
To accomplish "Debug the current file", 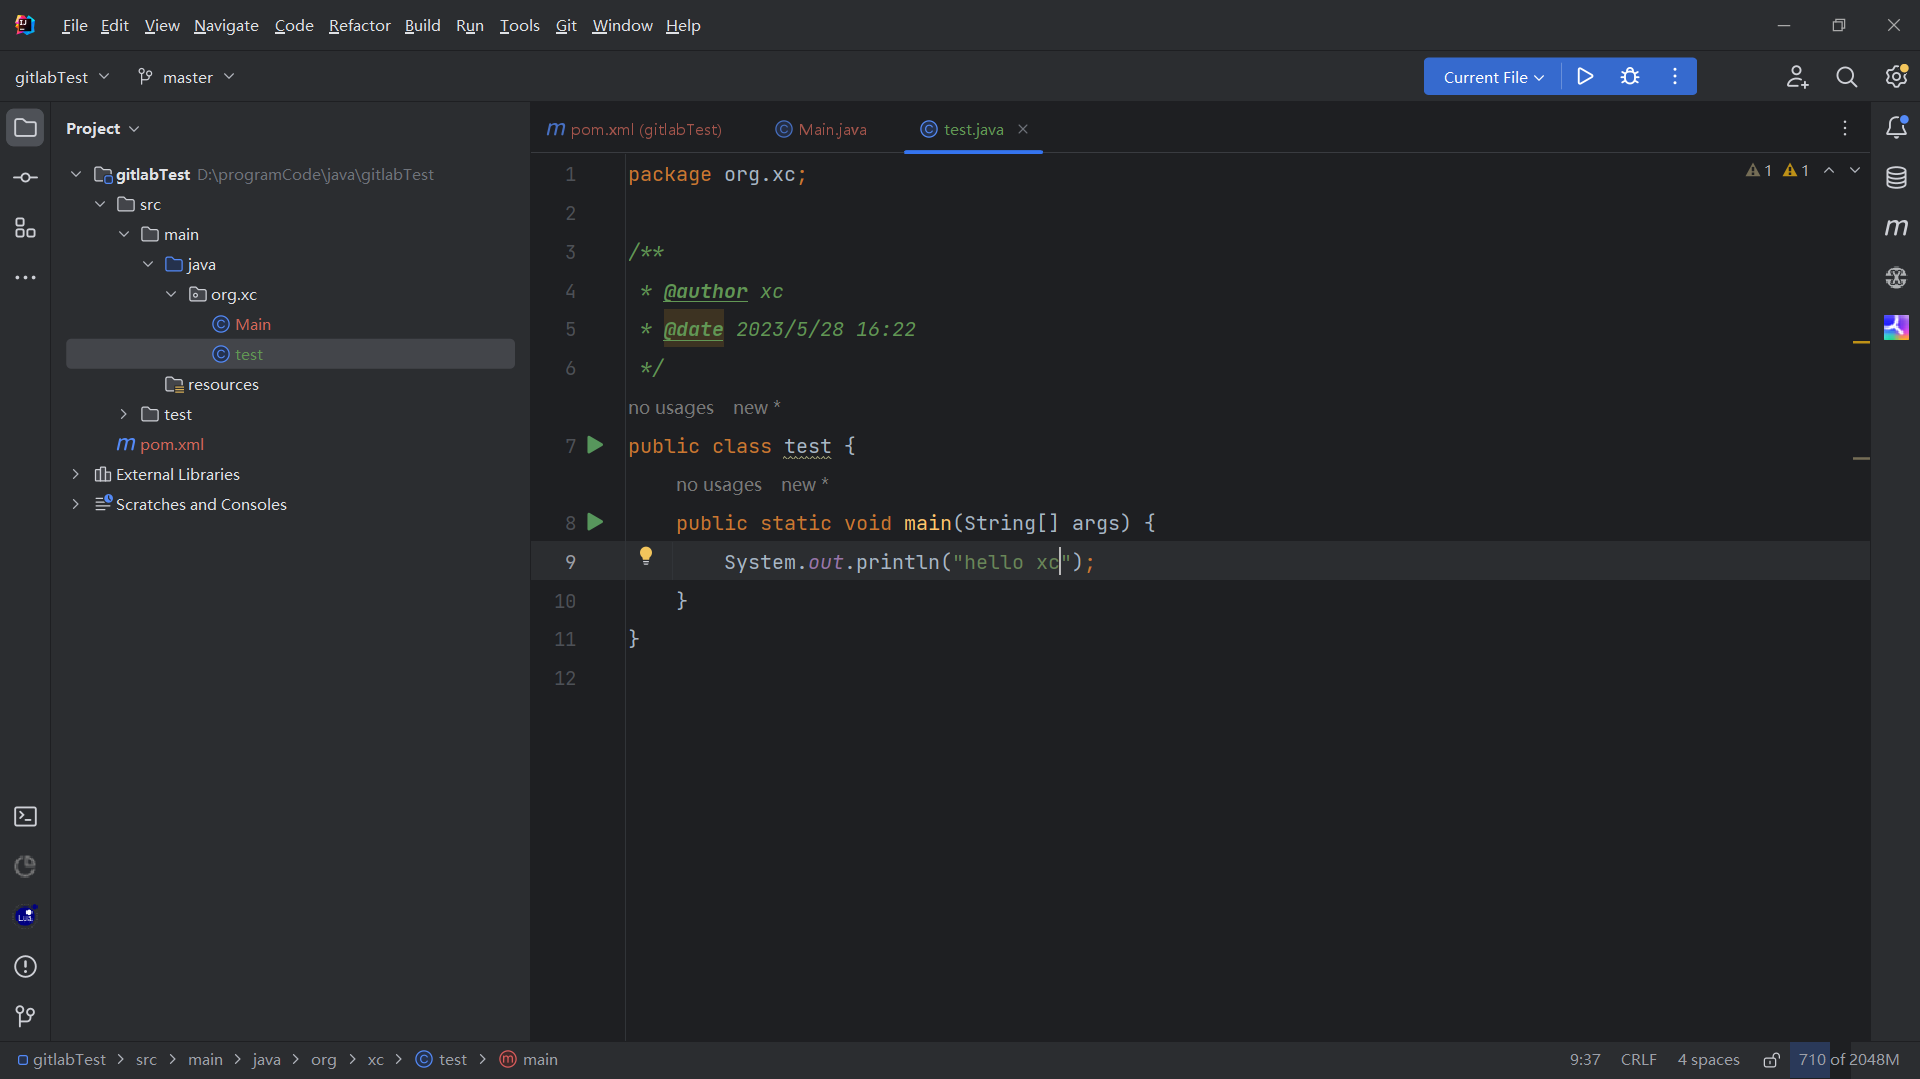I will tap(1630, 77).
